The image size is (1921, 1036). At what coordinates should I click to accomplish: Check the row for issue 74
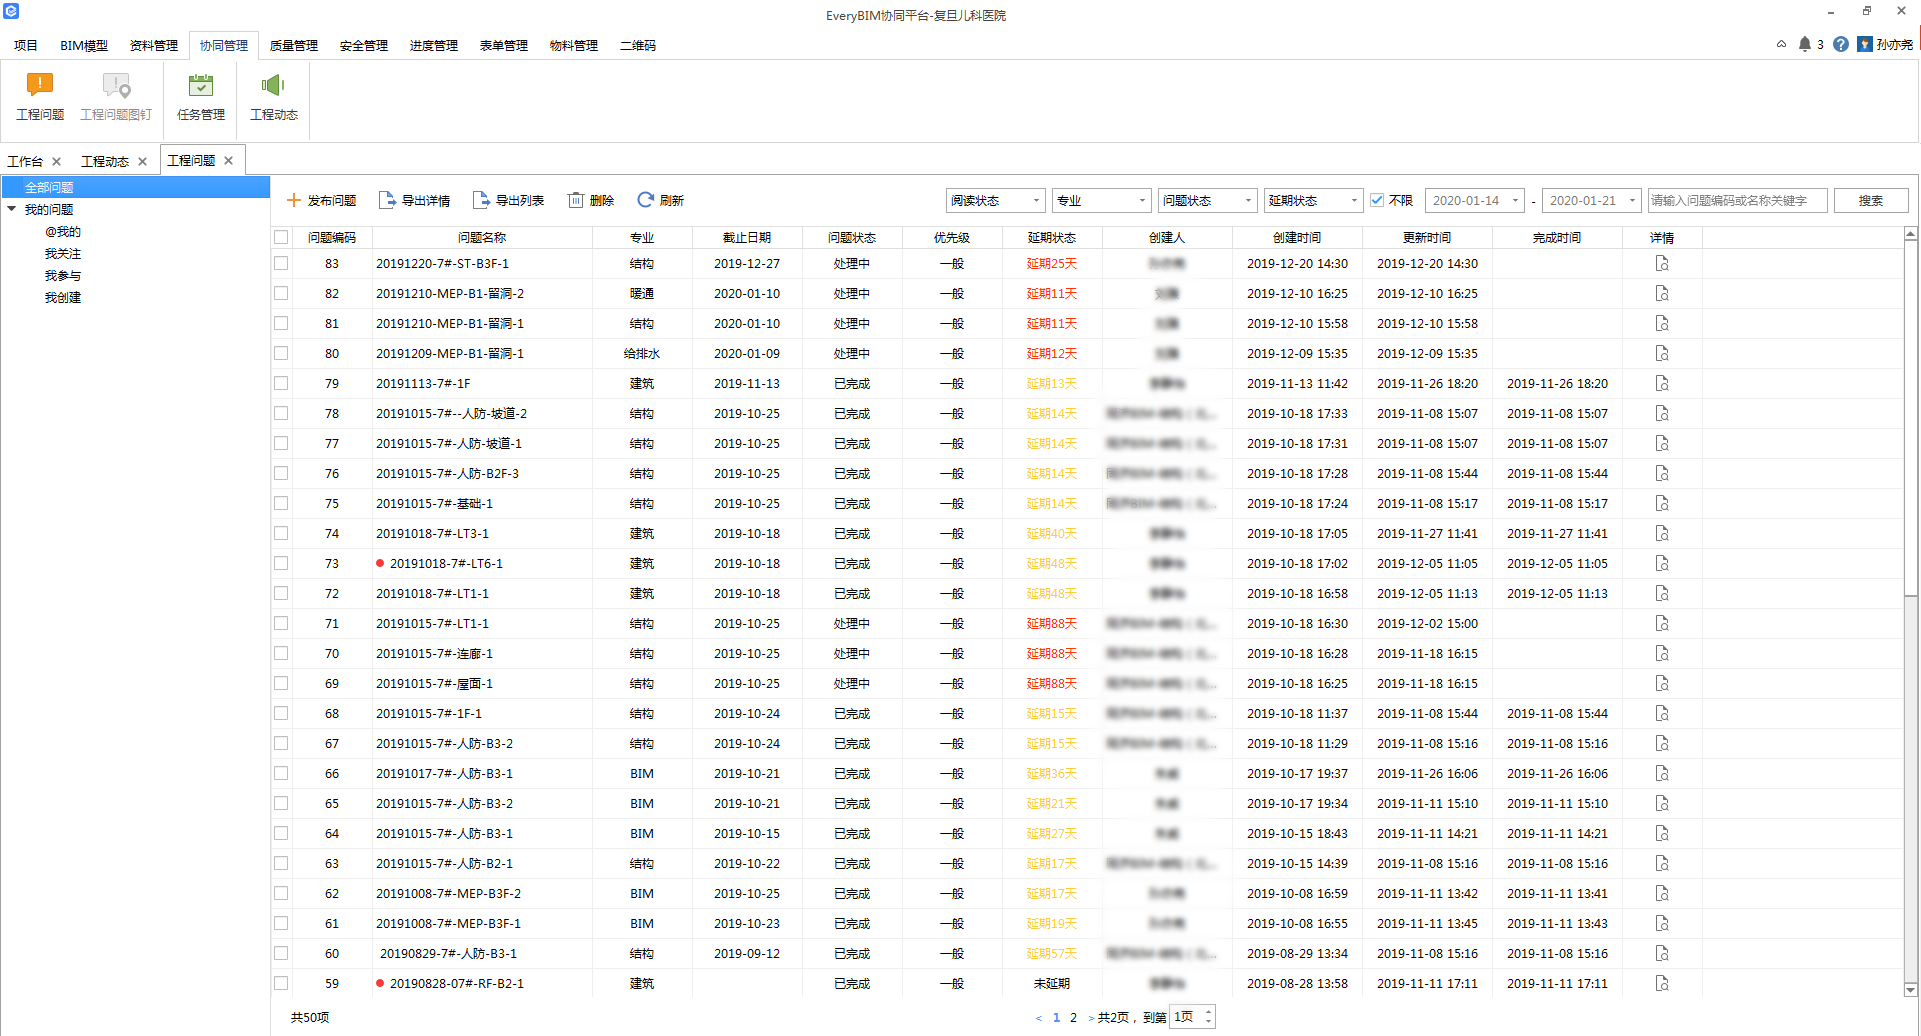(281, 533)
